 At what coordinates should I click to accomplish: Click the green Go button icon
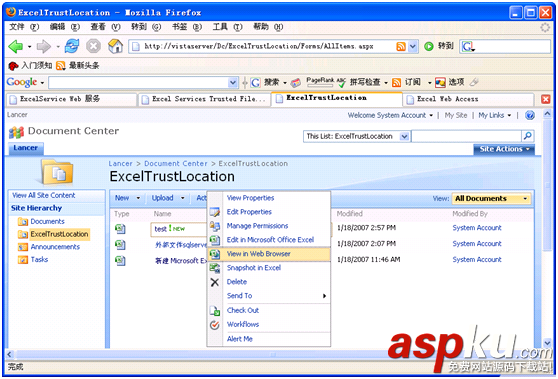pyautogui.click(x=429, y=46)
